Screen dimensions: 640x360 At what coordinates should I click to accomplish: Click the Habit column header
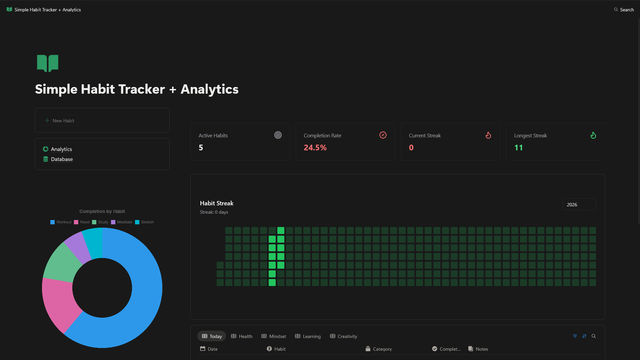pyautogui.click(x=276, y=349)
